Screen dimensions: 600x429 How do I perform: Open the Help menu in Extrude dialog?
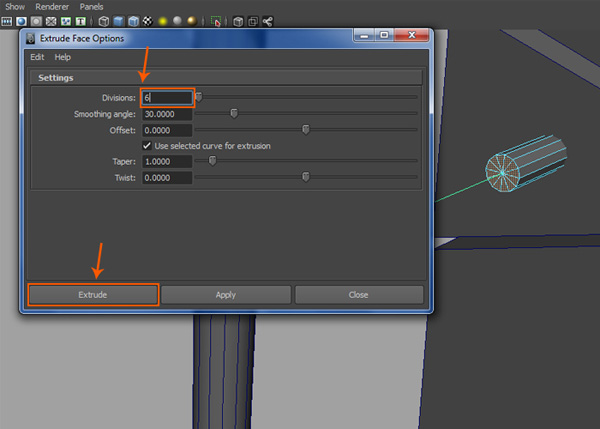pos(63,57)
